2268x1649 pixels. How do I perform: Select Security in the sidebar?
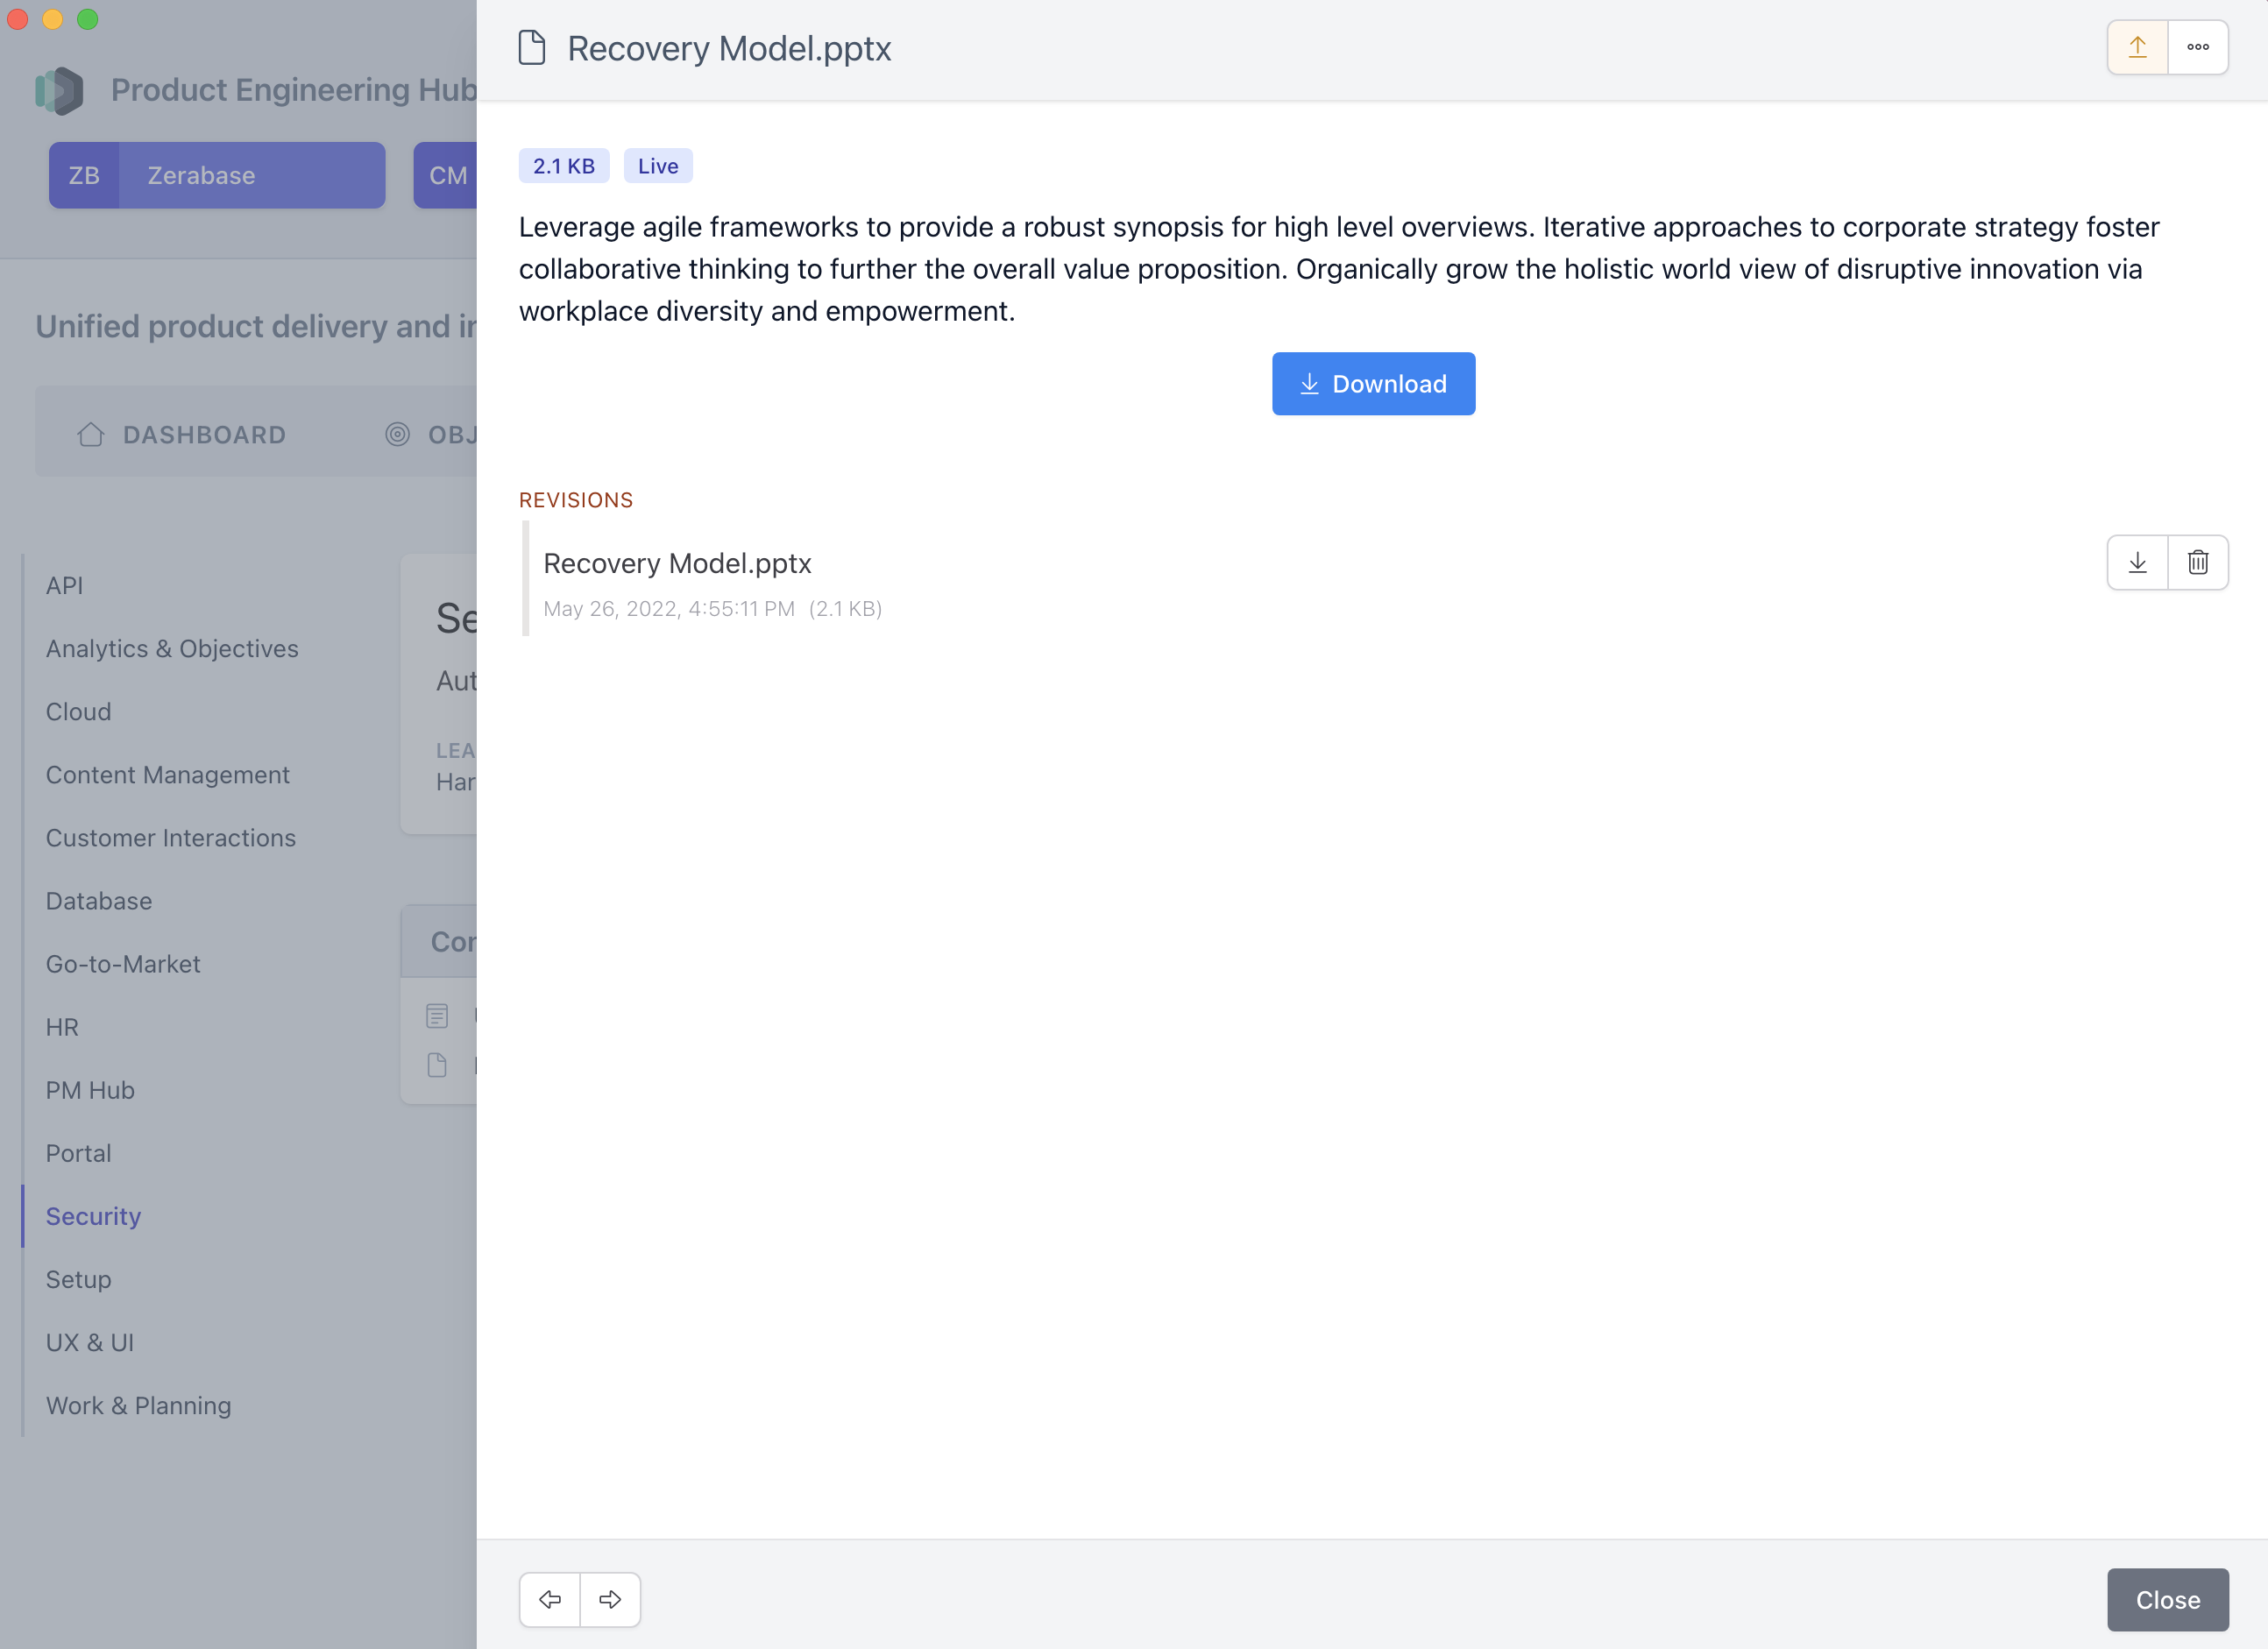click(x=93, y=1216)
